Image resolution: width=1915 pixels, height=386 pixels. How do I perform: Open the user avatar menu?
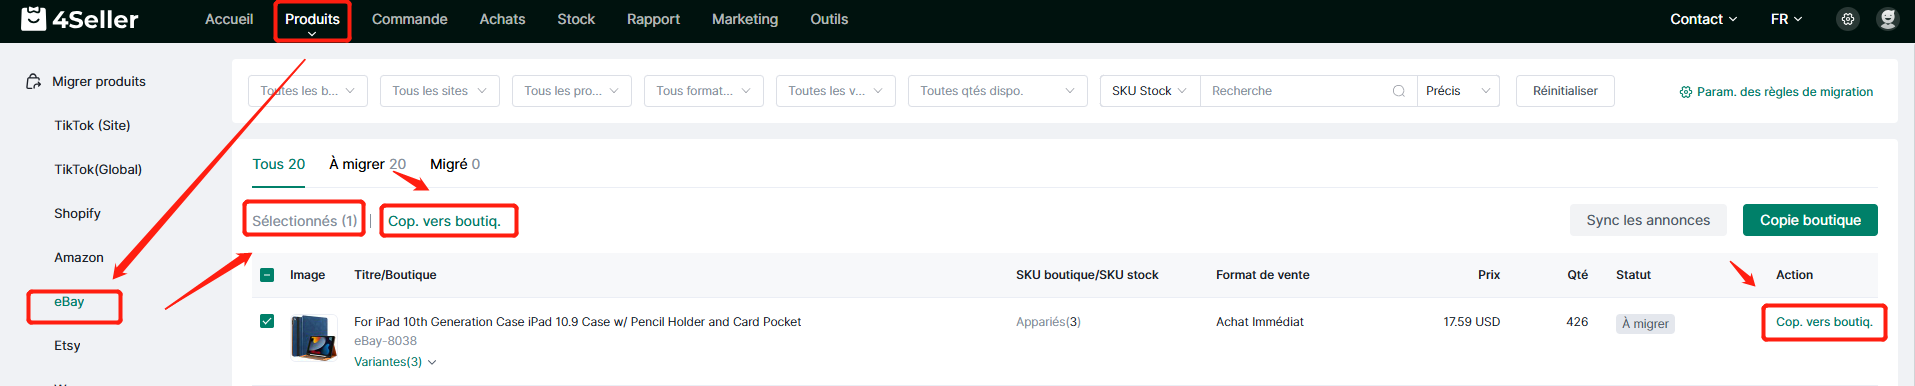(x=1888, y=19)
